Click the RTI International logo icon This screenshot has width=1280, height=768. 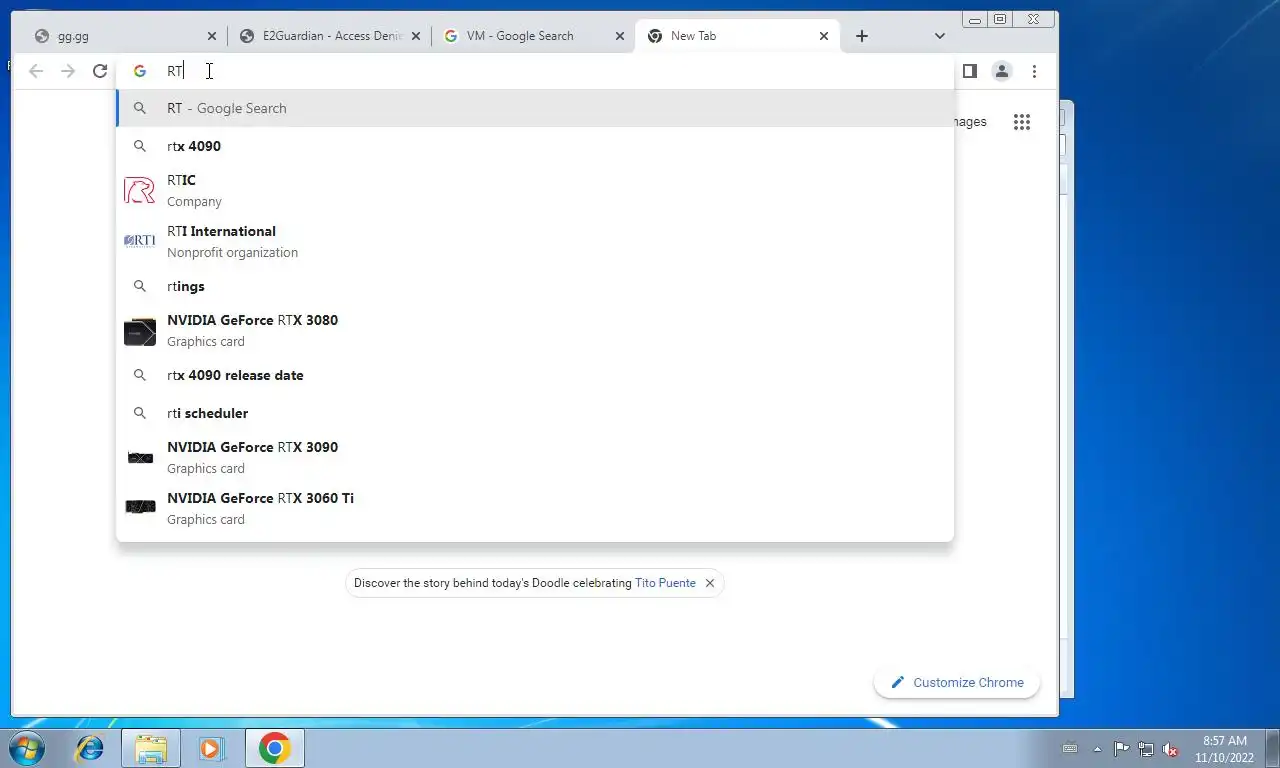[140, 241]
